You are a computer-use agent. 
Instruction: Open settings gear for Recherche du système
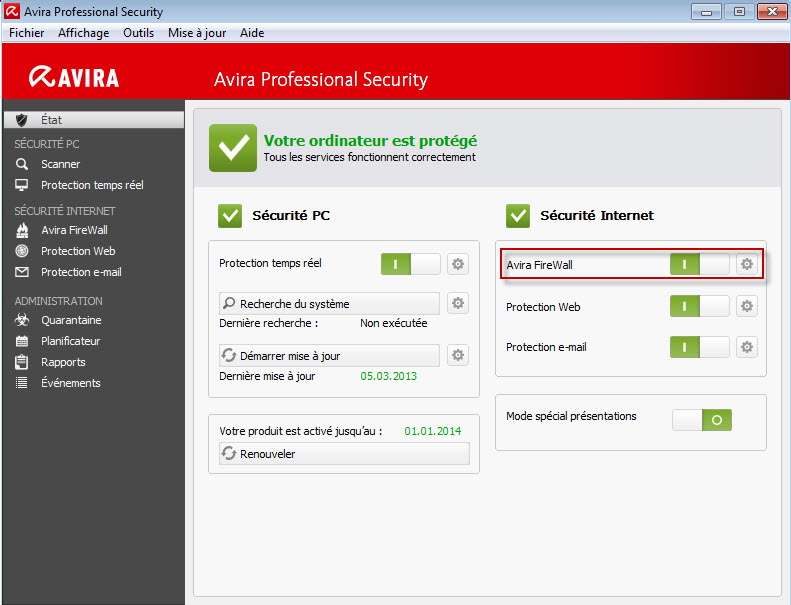[x=458, y=303]
